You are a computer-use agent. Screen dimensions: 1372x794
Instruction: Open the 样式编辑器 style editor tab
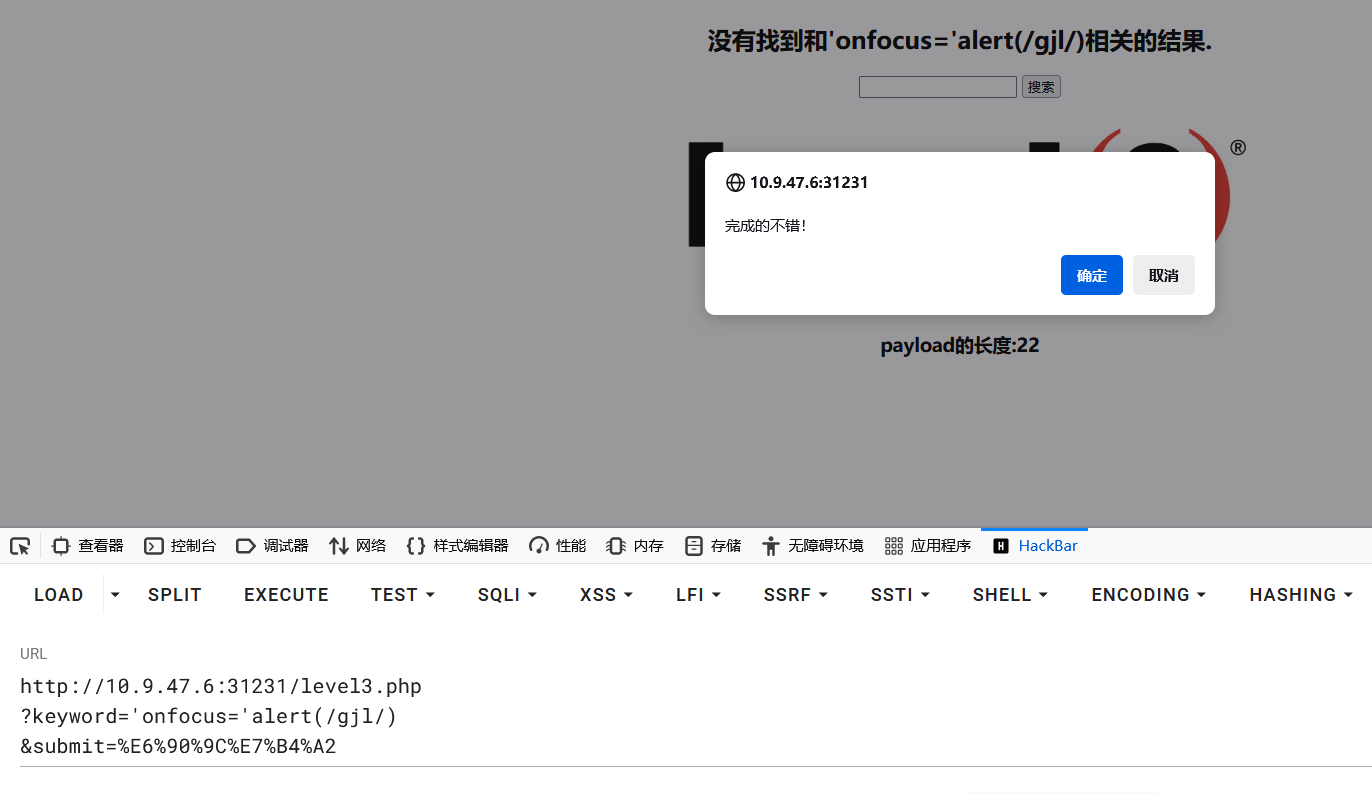click(x=457, y=546)
